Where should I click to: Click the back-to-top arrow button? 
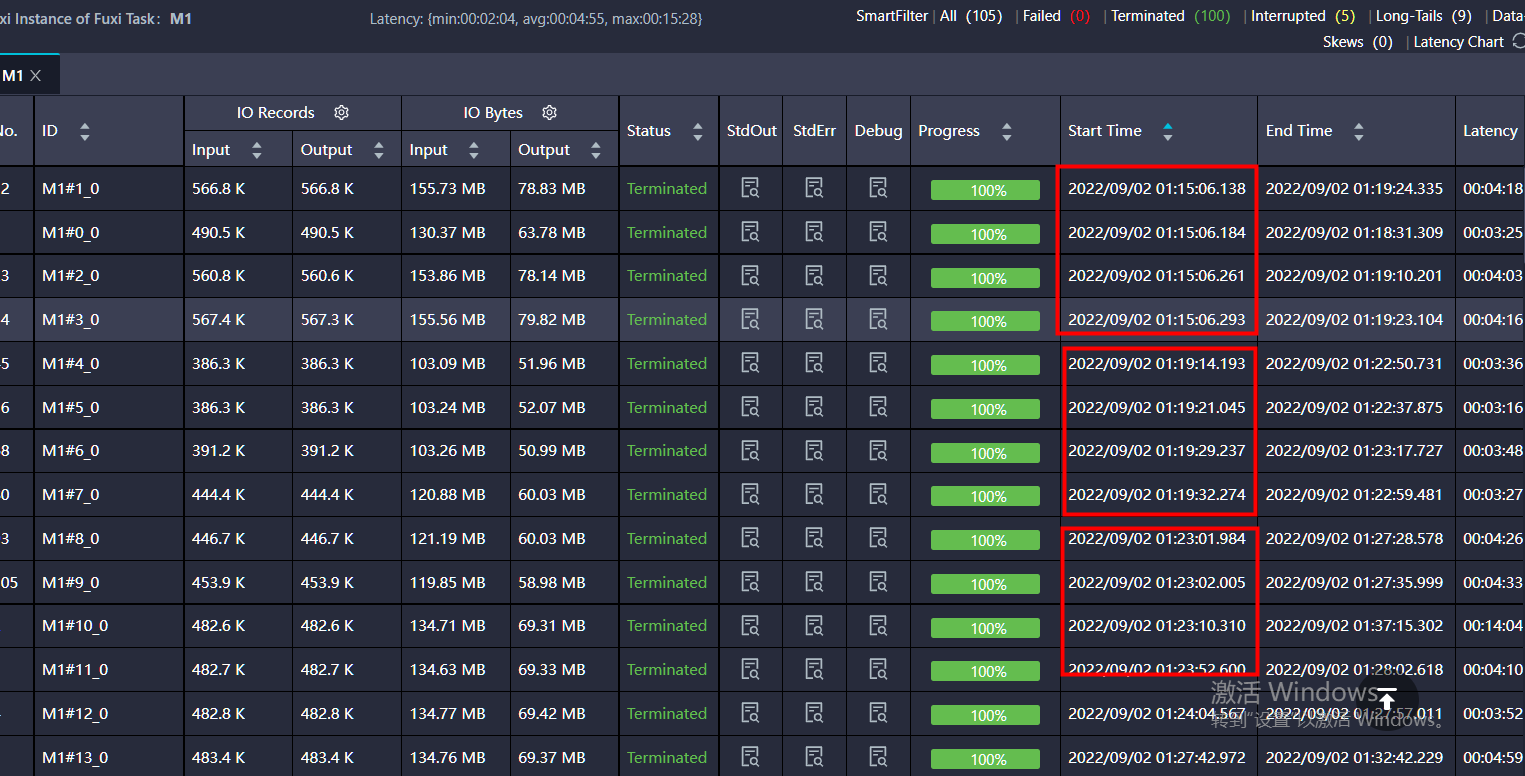[x=1387, y=699]
